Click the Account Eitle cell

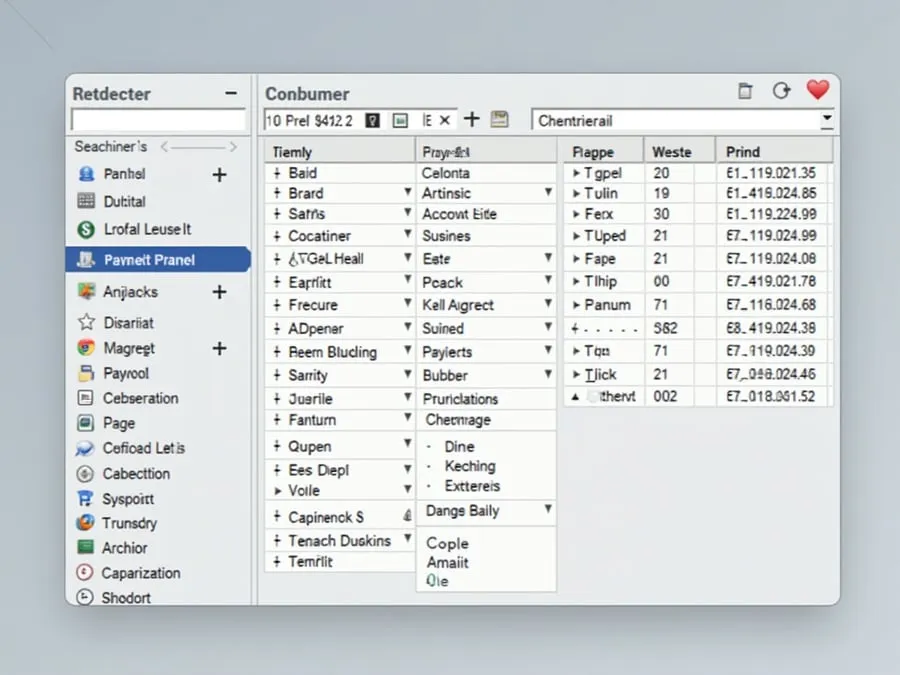(x=486, y=214)
